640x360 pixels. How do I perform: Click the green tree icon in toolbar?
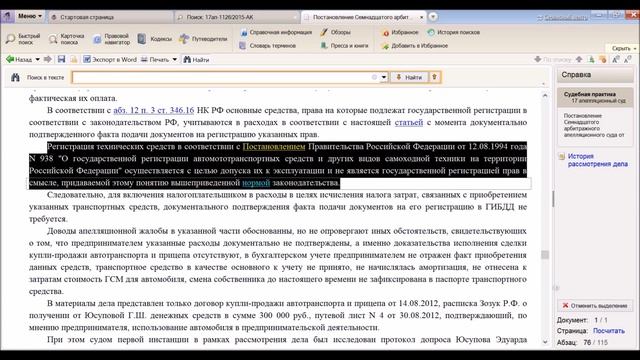click(x=591, y=60)
